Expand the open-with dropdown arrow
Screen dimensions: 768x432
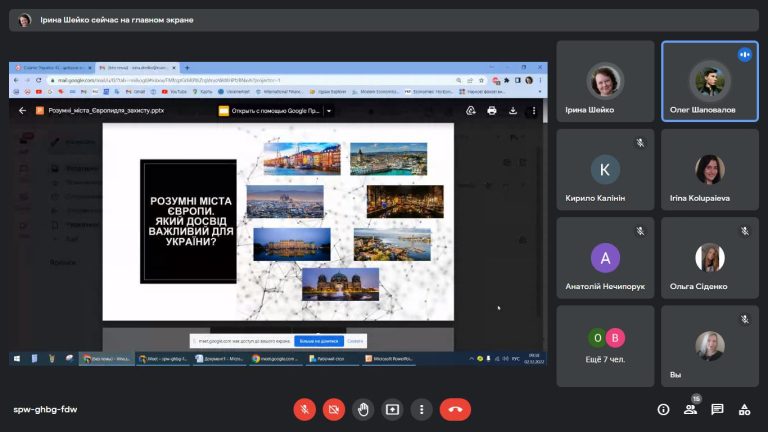pos(329,111)
